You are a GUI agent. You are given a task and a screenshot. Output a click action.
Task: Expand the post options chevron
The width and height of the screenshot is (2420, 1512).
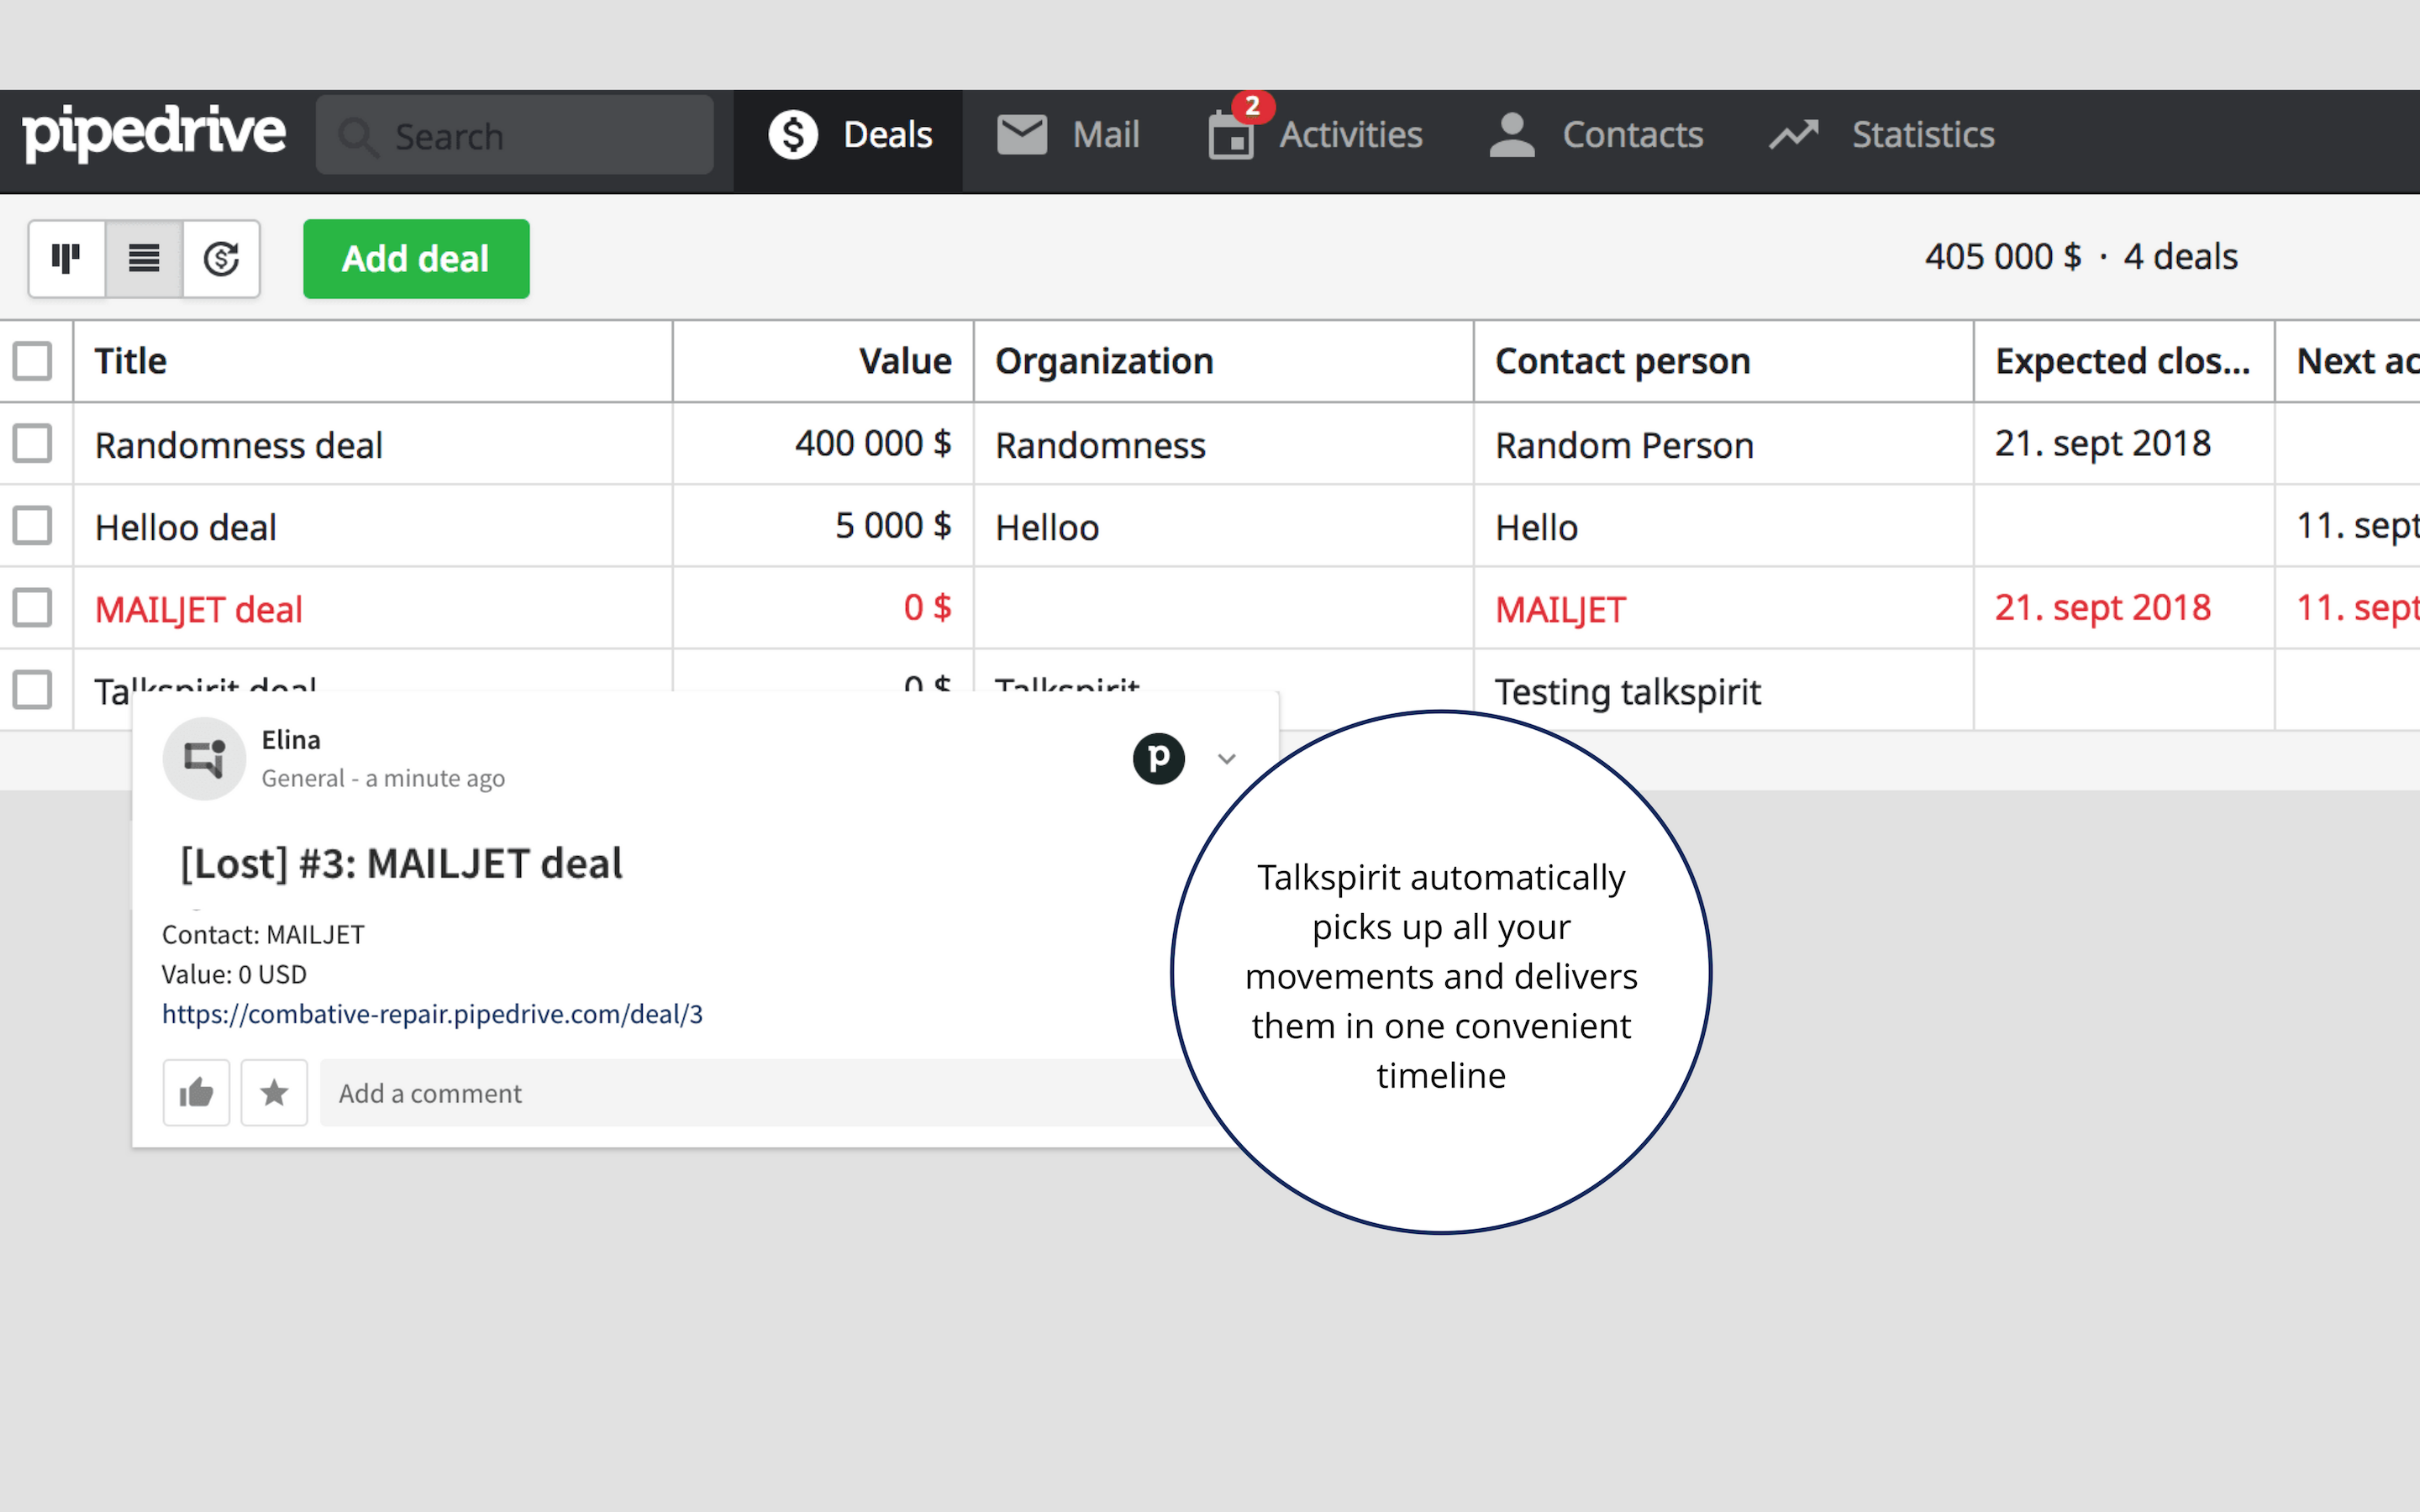[x=1227, y=759]
